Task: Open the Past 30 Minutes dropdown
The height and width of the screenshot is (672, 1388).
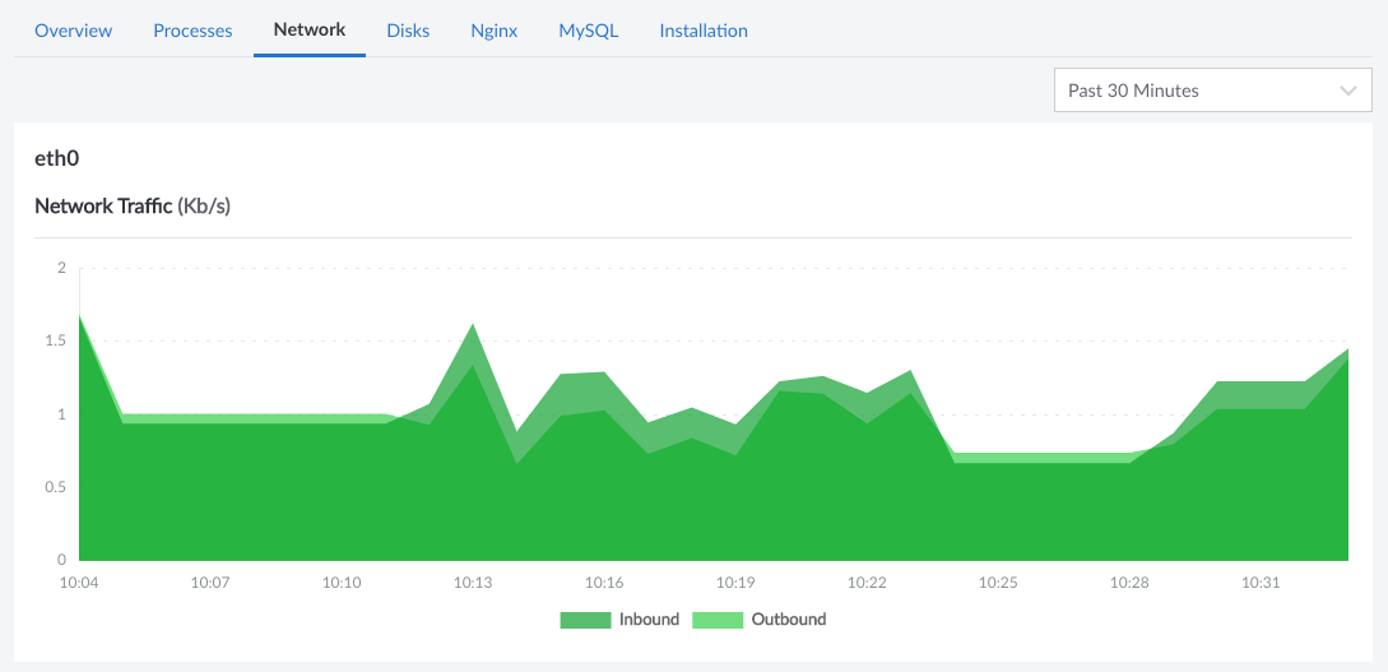Action: (1212, 89)
